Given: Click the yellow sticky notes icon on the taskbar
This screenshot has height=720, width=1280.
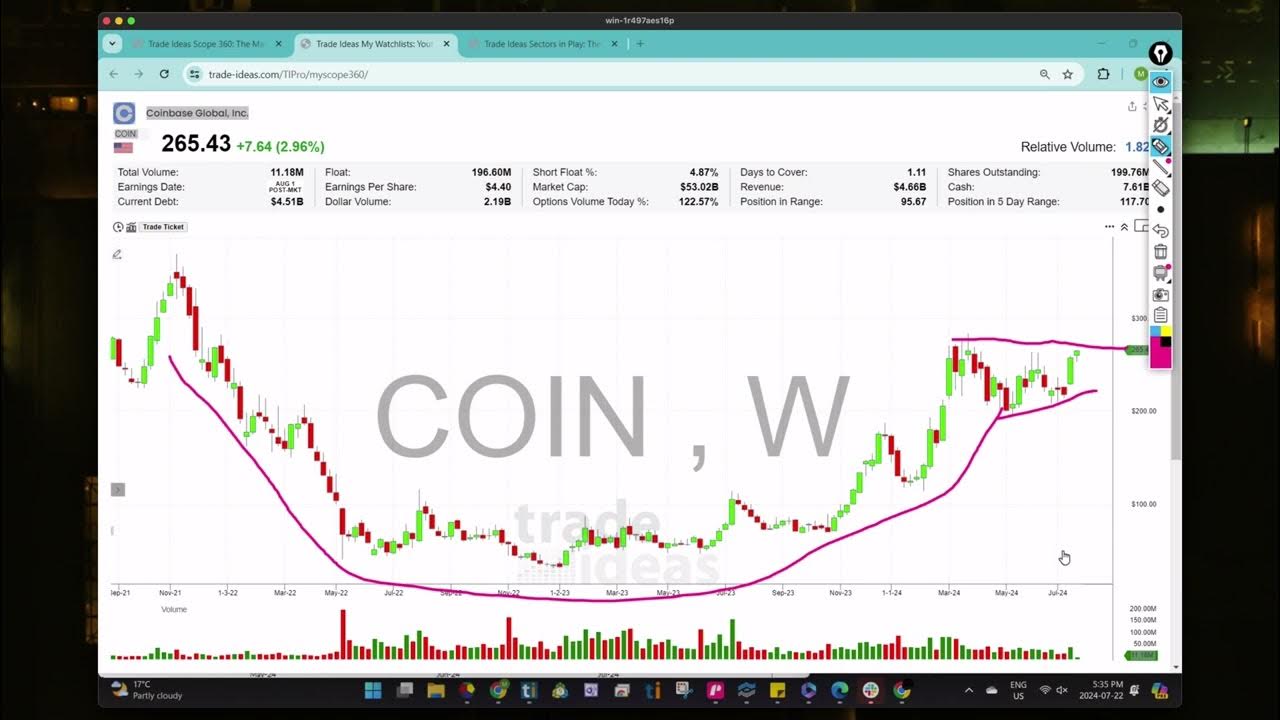Looking at the screenshot, I should point(777,690).
